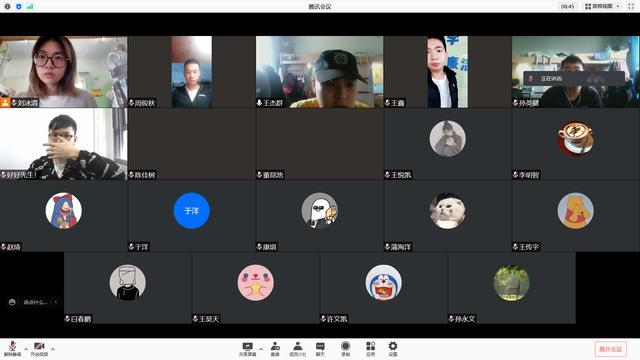Open the apps icon in toolbar
This screenshot has height=360, width=640.
click(x=370, y=349)
